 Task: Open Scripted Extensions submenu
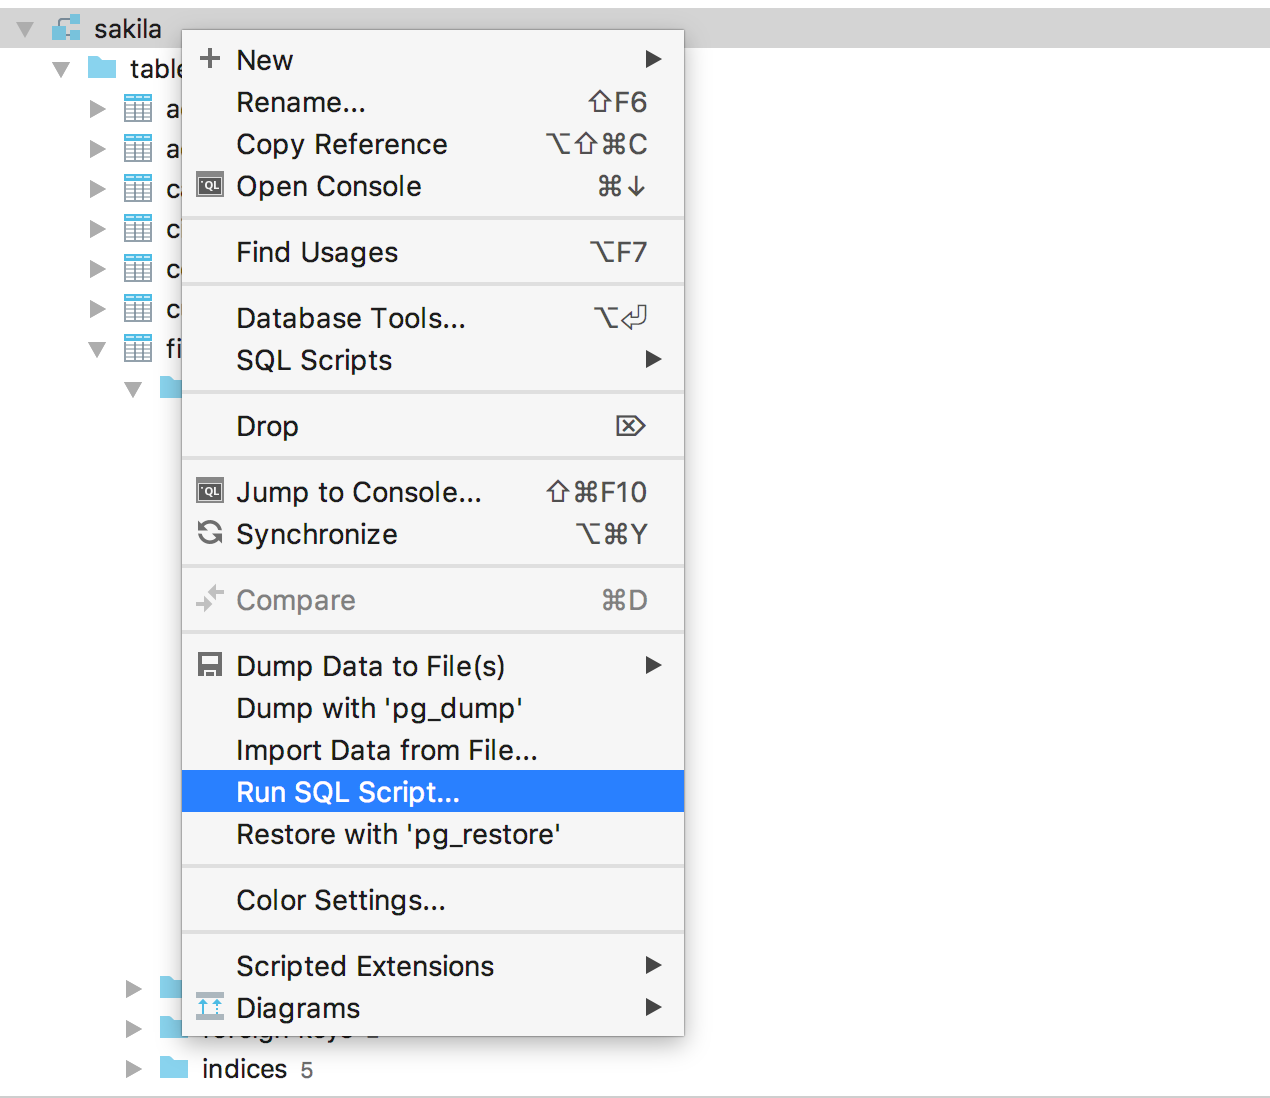[433, 966]
